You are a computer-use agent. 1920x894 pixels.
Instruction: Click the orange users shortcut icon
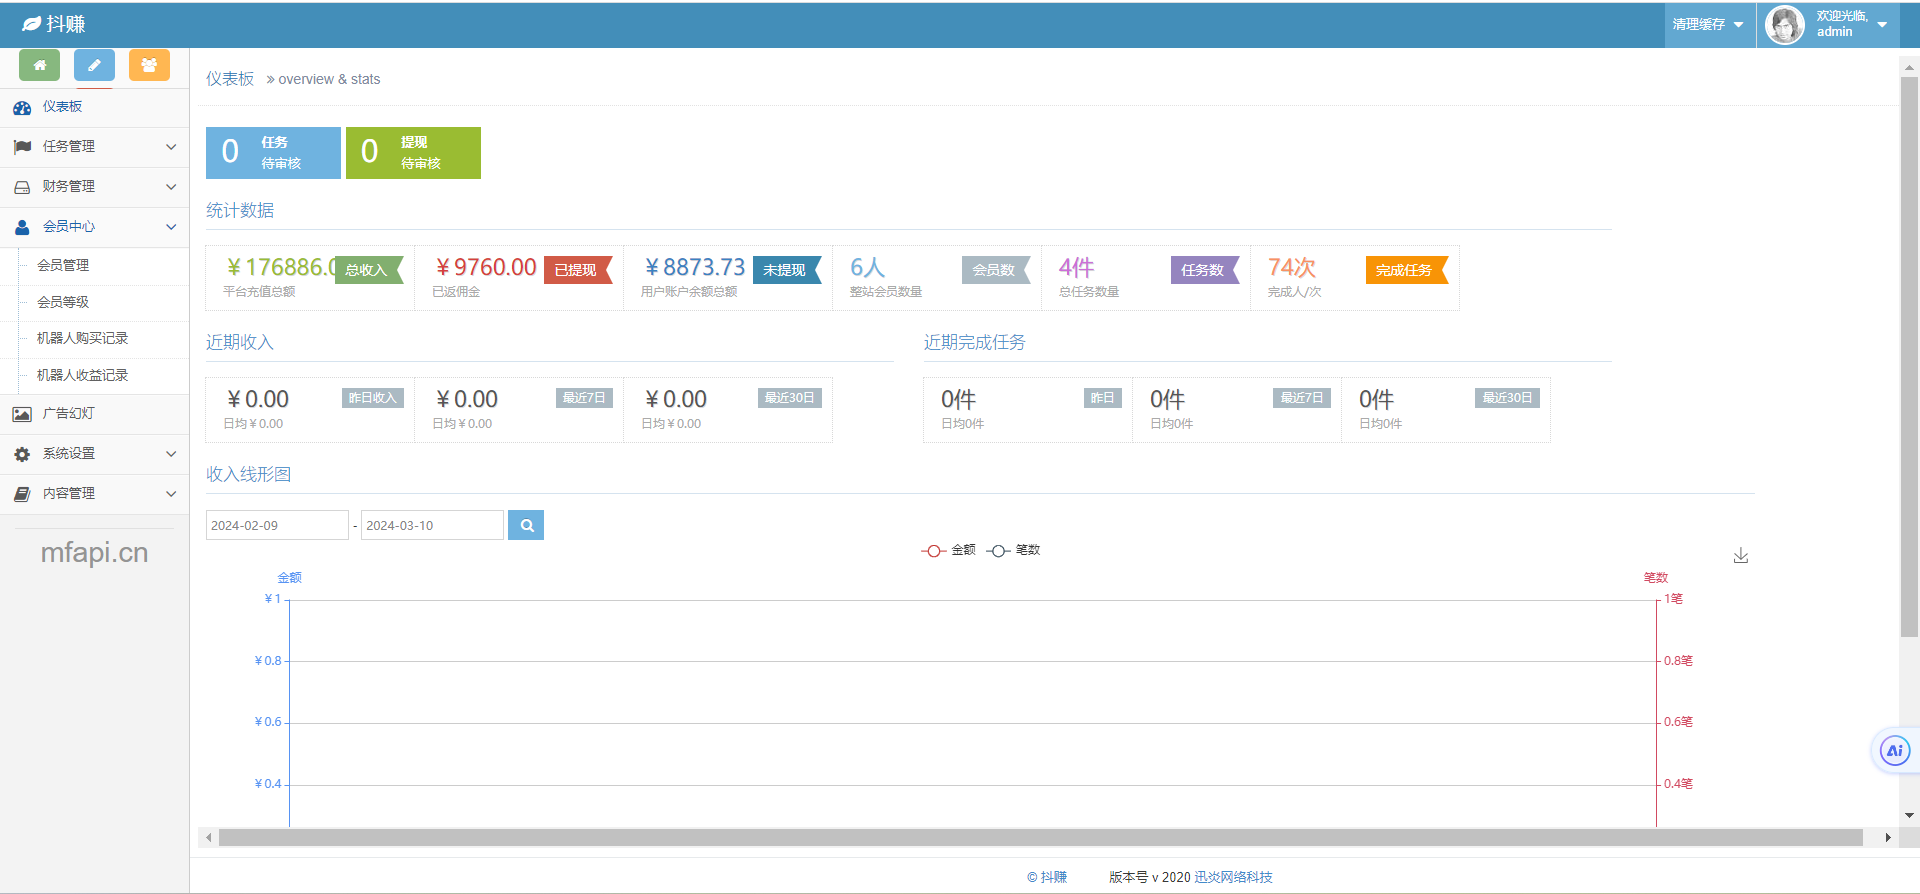pos(149,65)
